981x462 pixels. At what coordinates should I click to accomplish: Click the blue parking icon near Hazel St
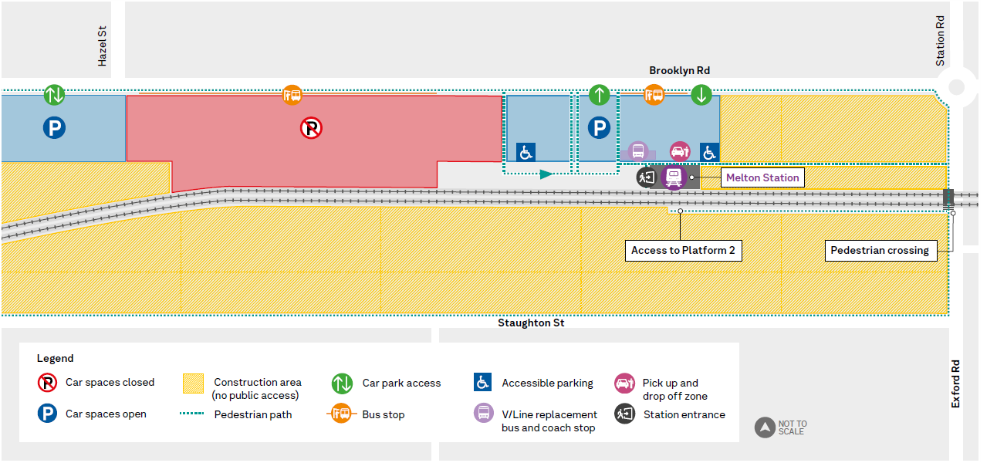[53, 127]
